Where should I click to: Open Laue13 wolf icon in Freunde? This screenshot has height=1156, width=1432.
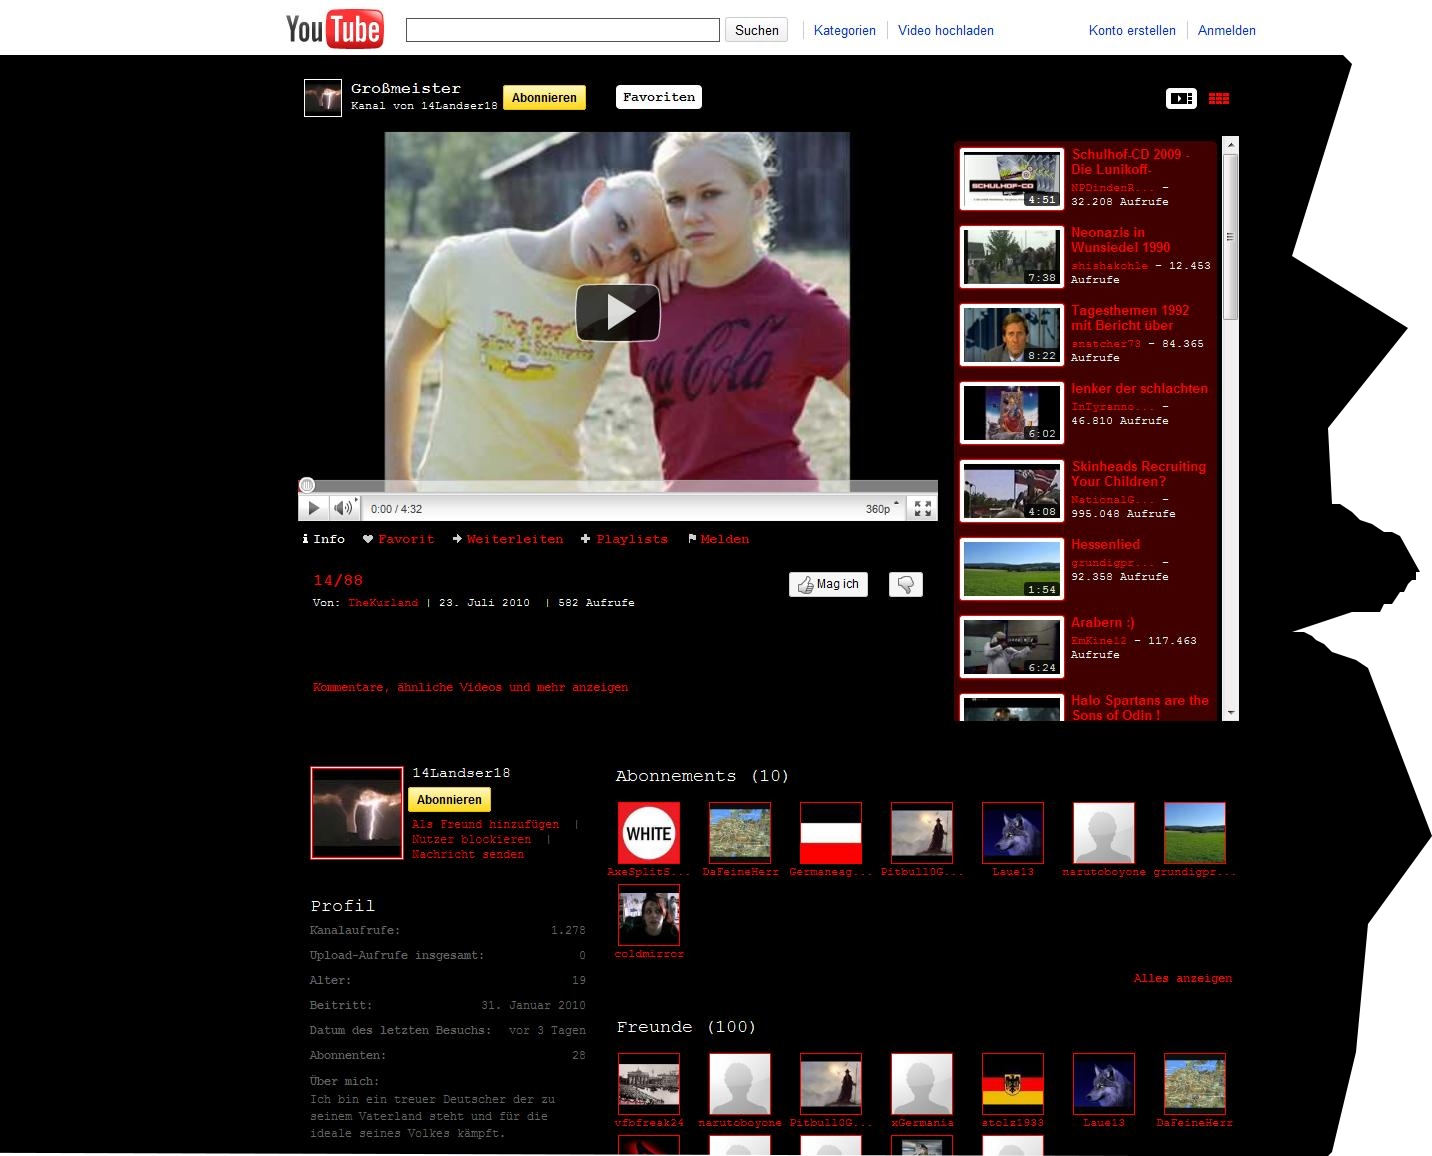point(1103,1084)
